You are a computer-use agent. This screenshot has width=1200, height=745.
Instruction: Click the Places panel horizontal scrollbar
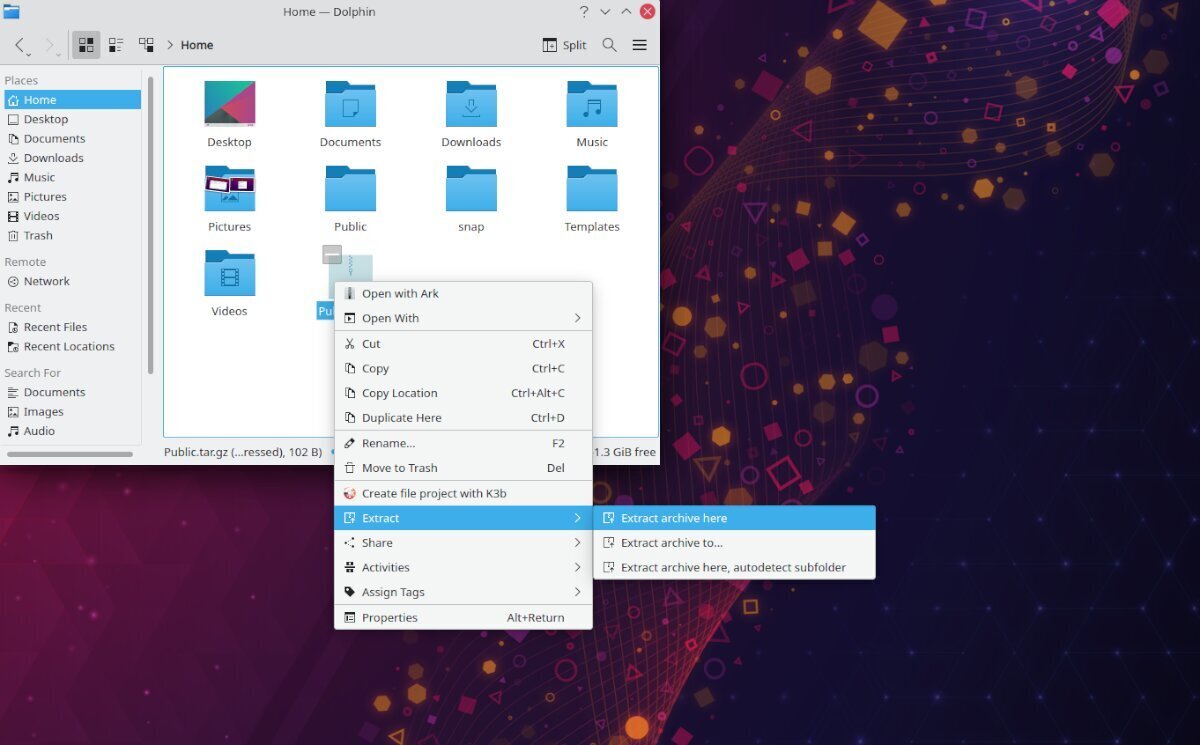[x=70, y=454]
